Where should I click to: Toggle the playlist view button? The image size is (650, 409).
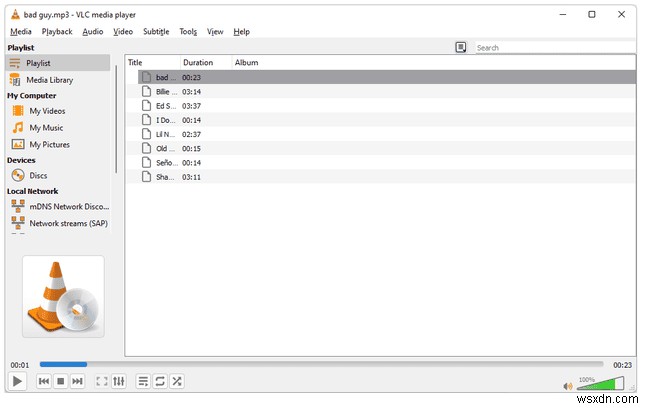pos(143,381)
